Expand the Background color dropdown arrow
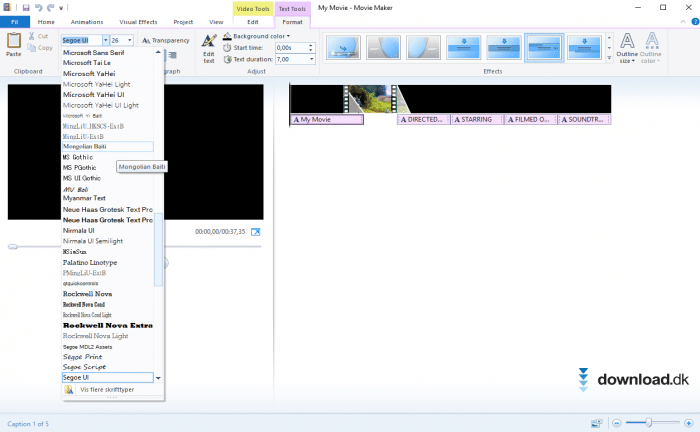Viewport: 700px width, 432px height. pyautogui.click(x=288, y=36)
